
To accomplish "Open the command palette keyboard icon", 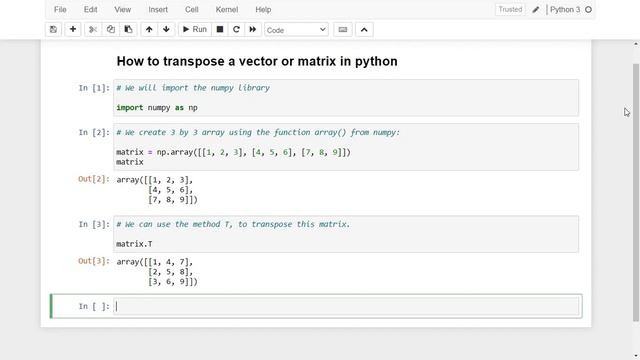I will point(343,29).
